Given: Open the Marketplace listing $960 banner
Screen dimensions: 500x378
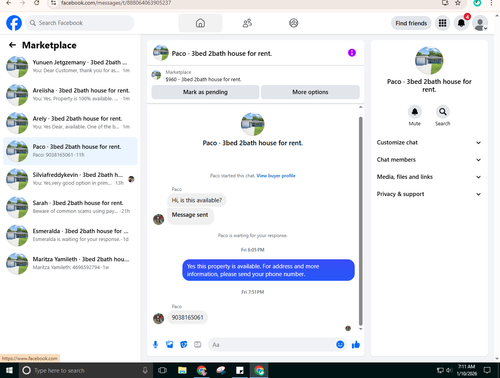Looking at the screenshot, I should (255, 76).
